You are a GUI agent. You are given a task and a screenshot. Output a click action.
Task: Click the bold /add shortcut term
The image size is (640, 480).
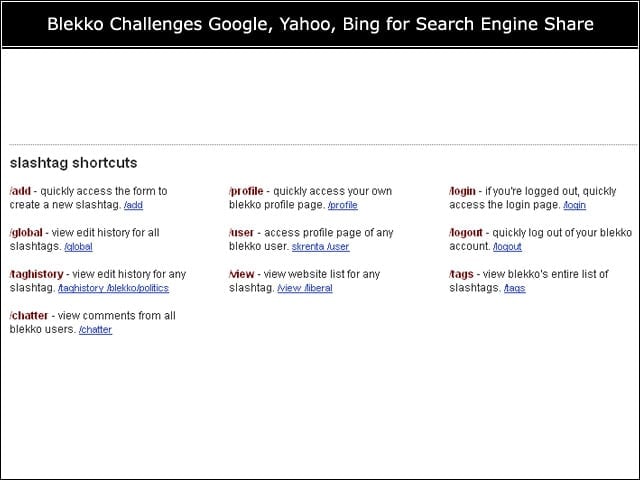point(20,191)
